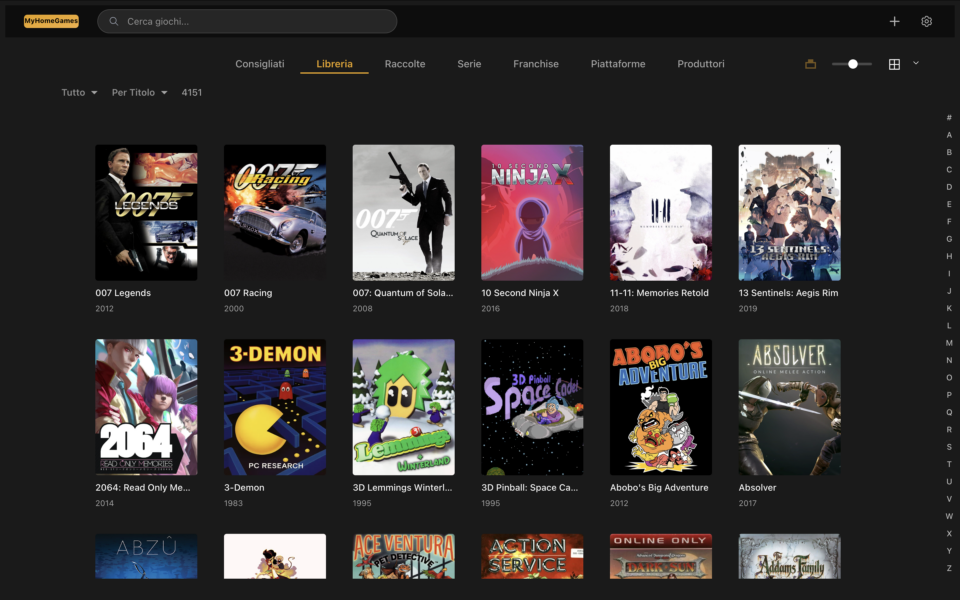960x600 pixels.
Task: Jump to letter W in the index
Action: point(949,516)
